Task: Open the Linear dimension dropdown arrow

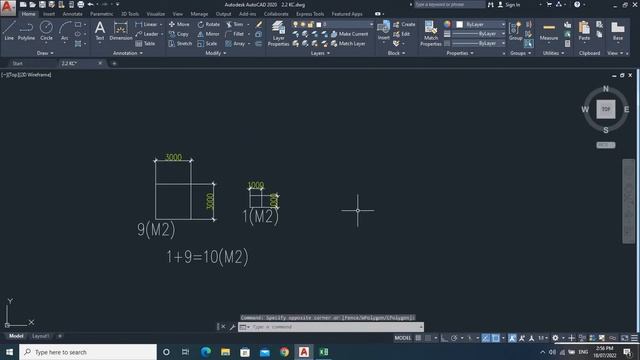Action: click(161, 24)
